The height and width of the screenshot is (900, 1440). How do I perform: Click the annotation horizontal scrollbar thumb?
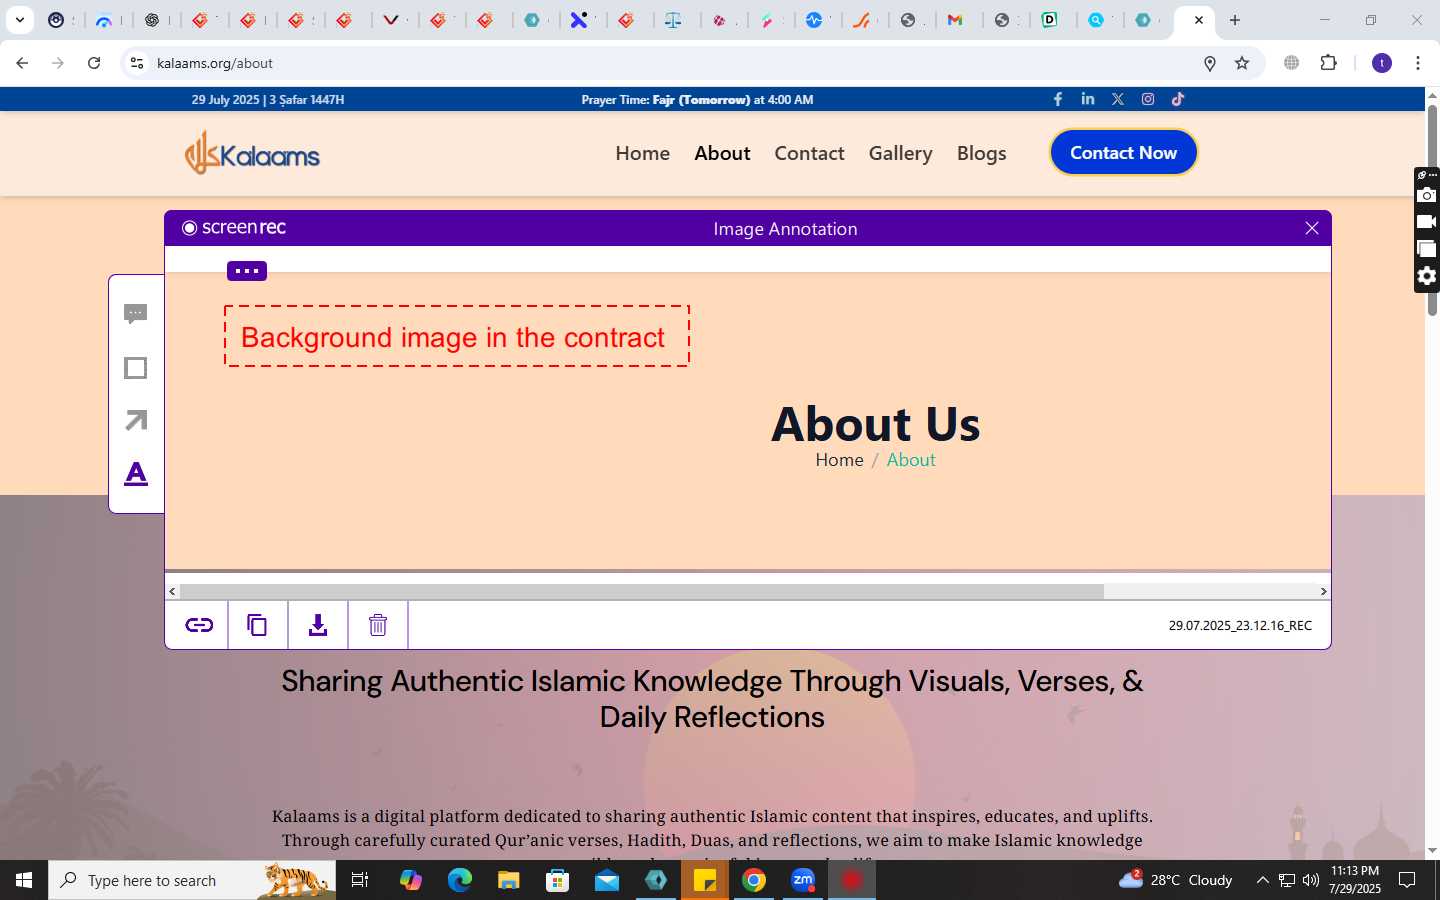click(641, 591)
